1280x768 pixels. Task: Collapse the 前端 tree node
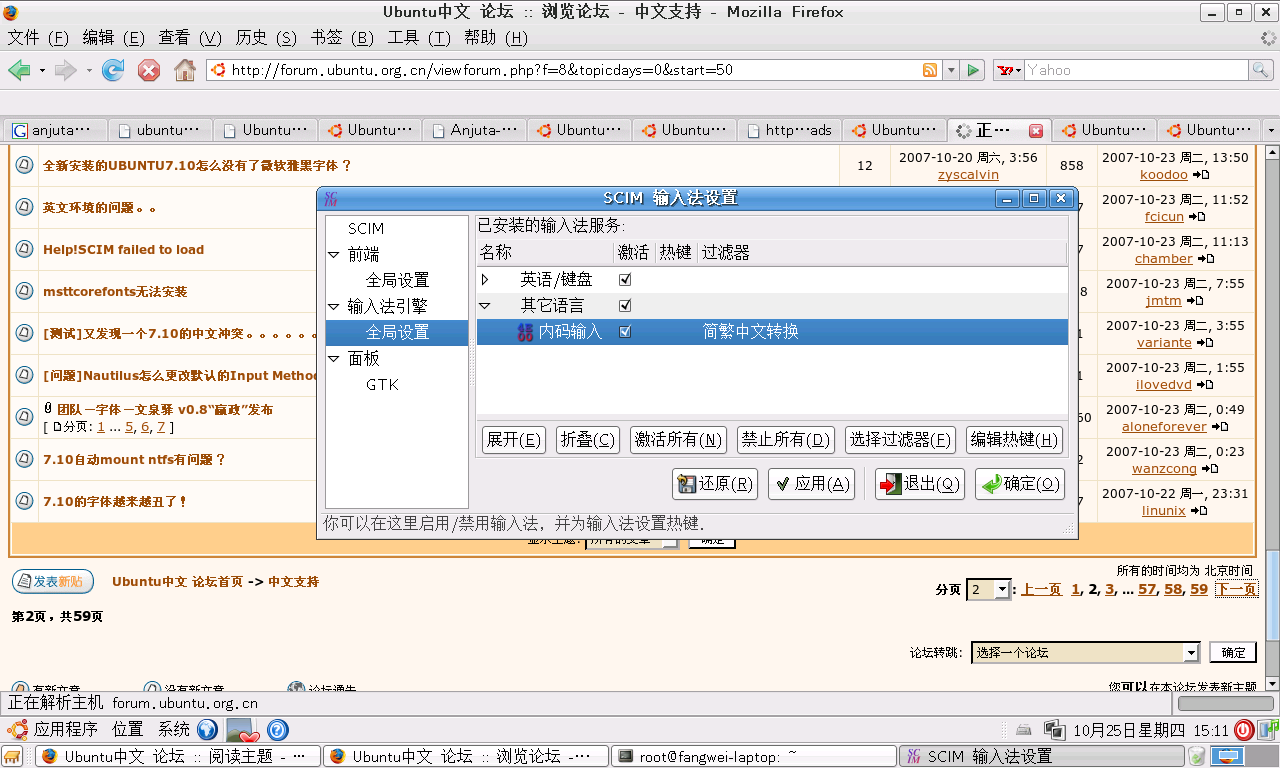(334, 255)
